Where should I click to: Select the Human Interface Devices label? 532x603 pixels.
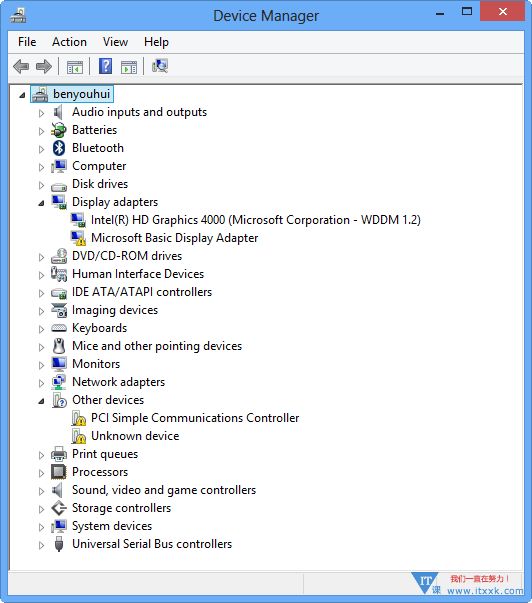(138, 274)
